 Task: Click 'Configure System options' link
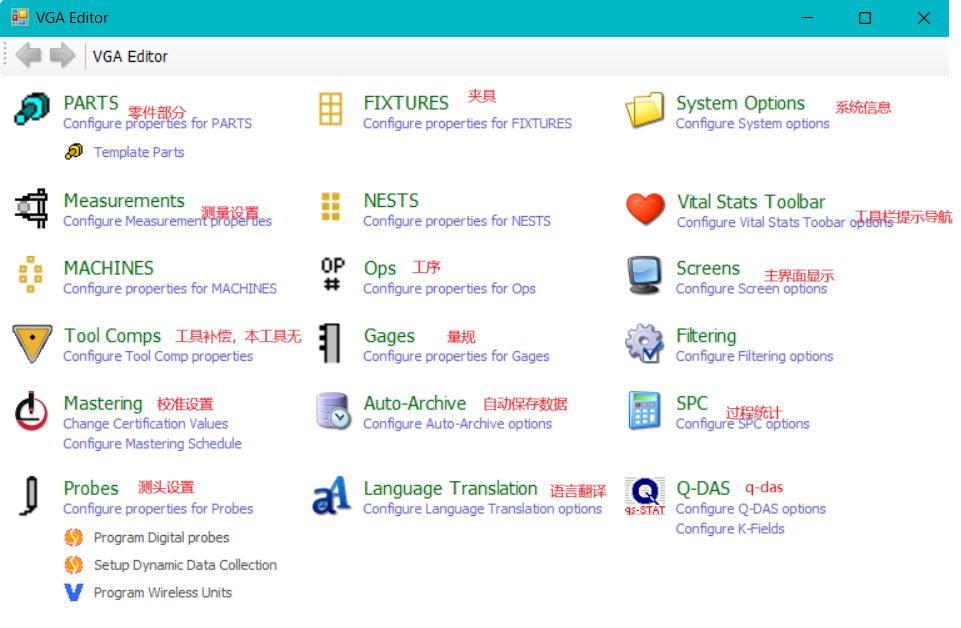coord(753,124)
